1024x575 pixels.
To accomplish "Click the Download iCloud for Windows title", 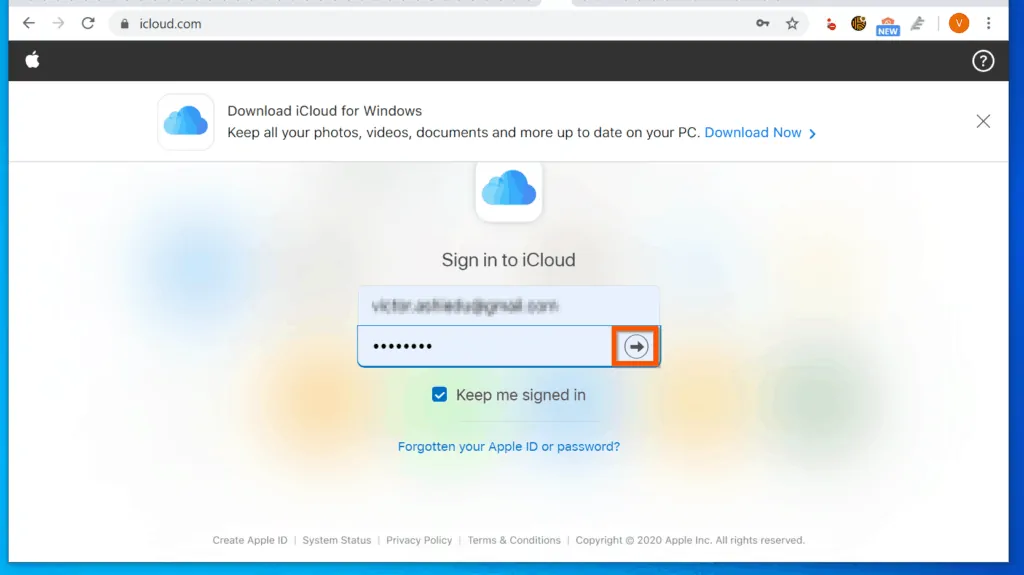I will [325, 111].
